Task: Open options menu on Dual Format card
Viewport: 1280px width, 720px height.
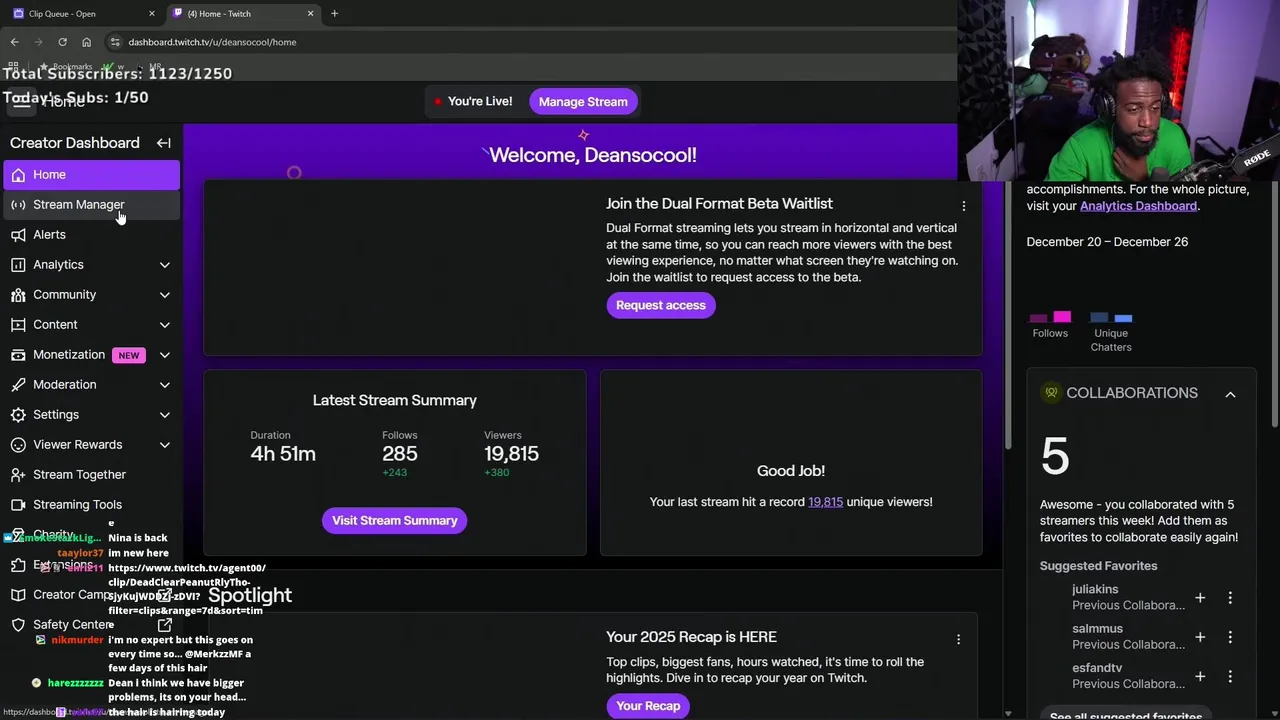Action: tap(964, 206)
